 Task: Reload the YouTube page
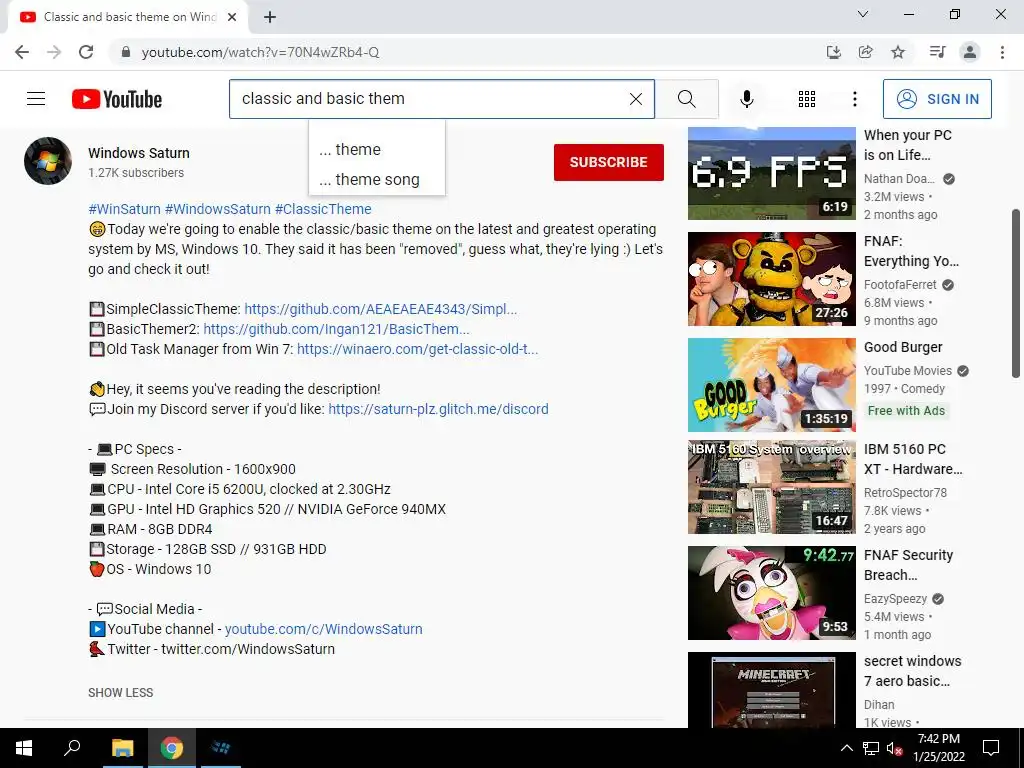86,52
